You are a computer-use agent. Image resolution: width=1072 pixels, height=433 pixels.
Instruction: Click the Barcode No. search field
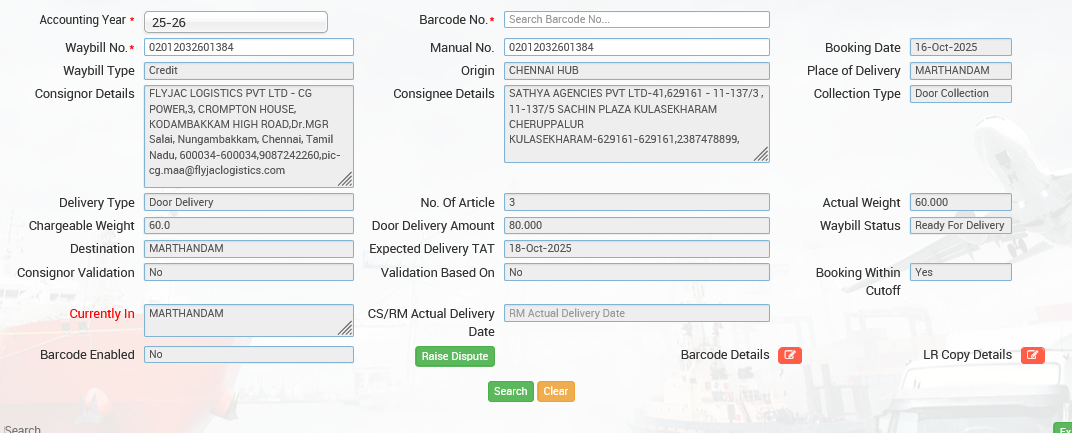point(636,20)
